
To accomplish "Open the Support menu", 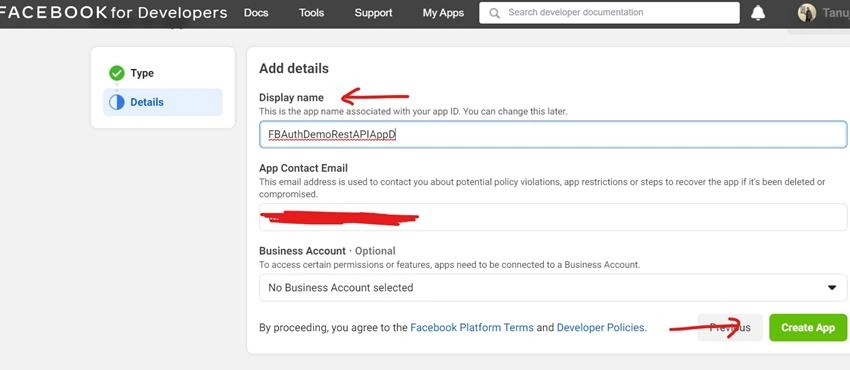I will (373, 13).
